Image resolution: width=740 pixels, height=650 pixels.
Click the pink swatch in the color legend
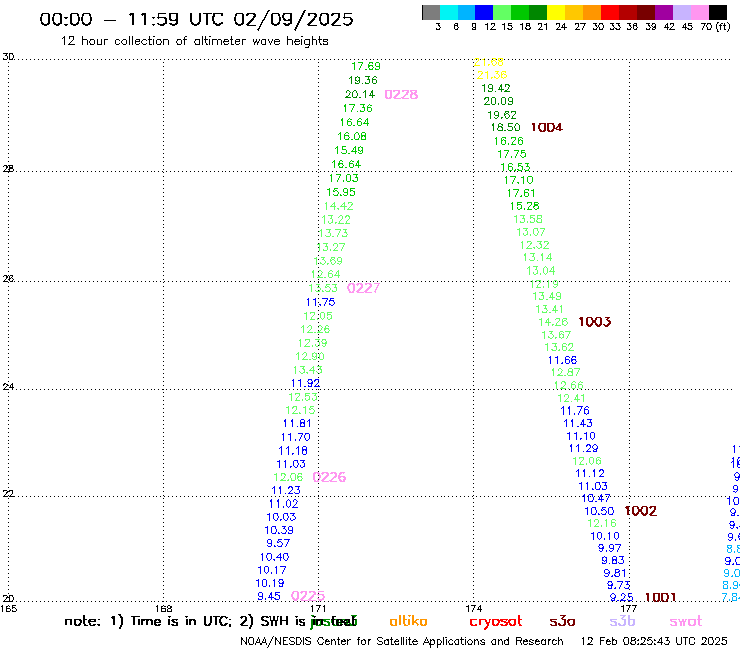point(699,12)
